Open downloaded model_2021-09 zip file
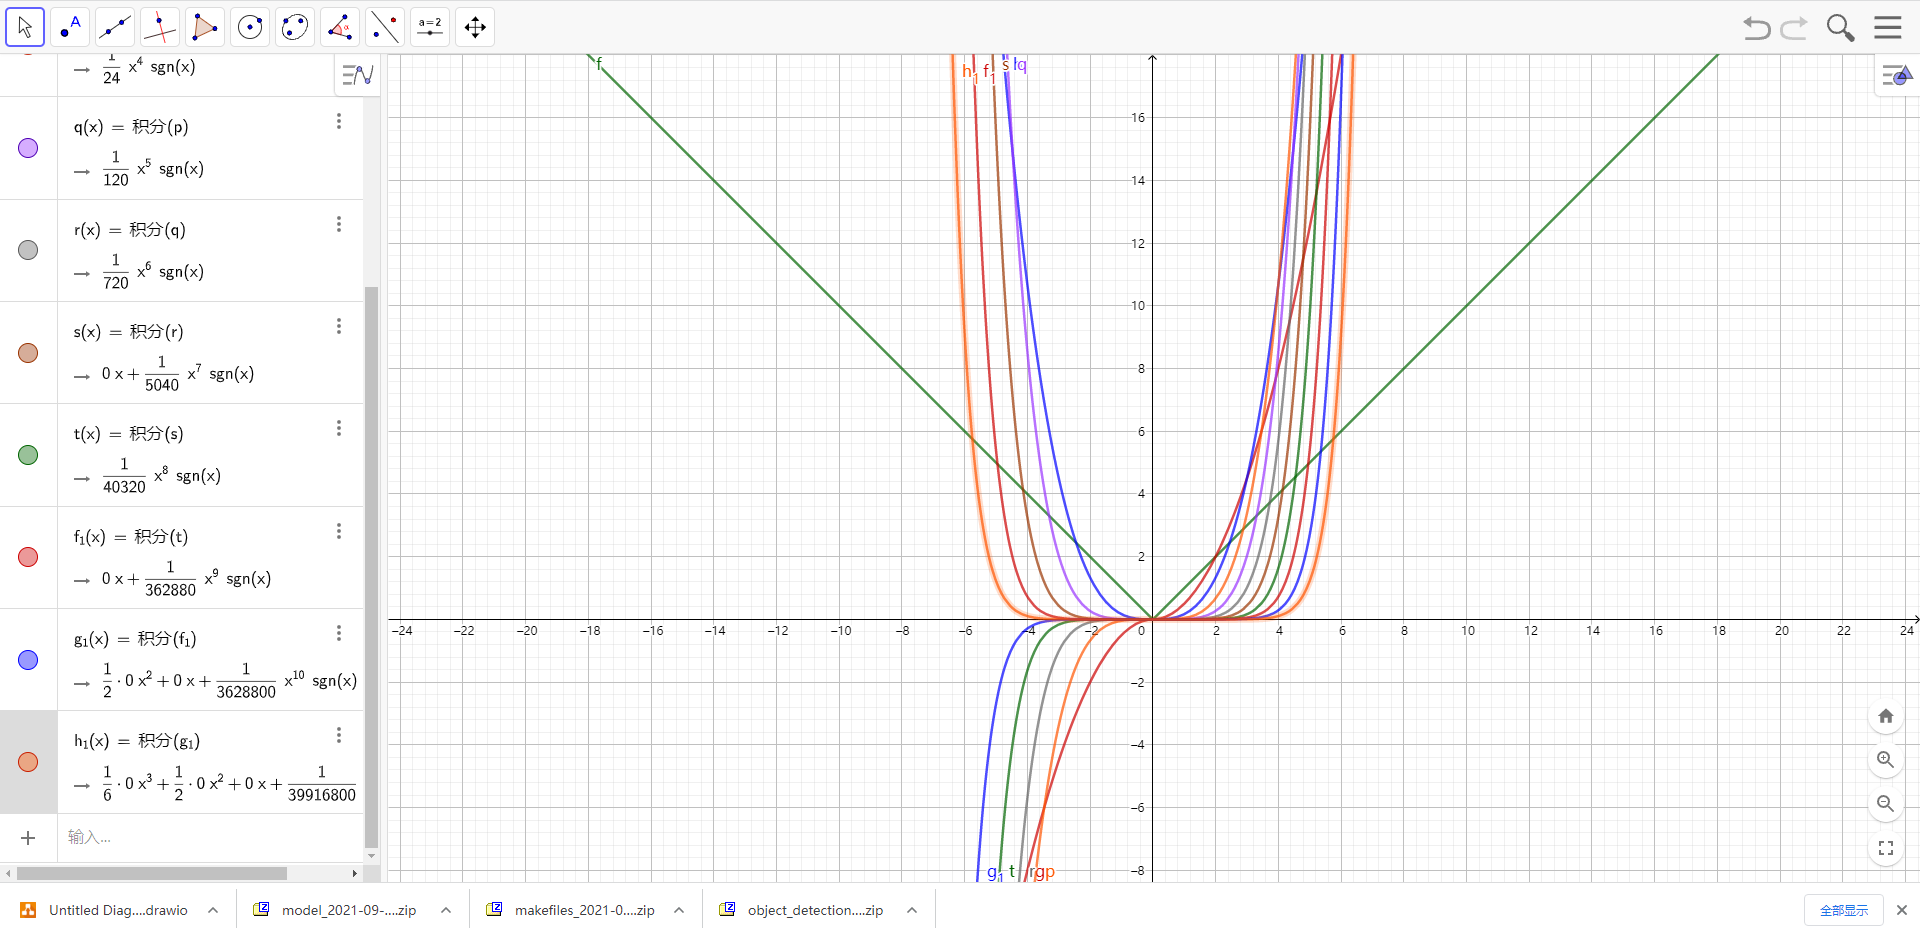The width and height of the screenshot is (1920, 928). (x=336, y=910)
